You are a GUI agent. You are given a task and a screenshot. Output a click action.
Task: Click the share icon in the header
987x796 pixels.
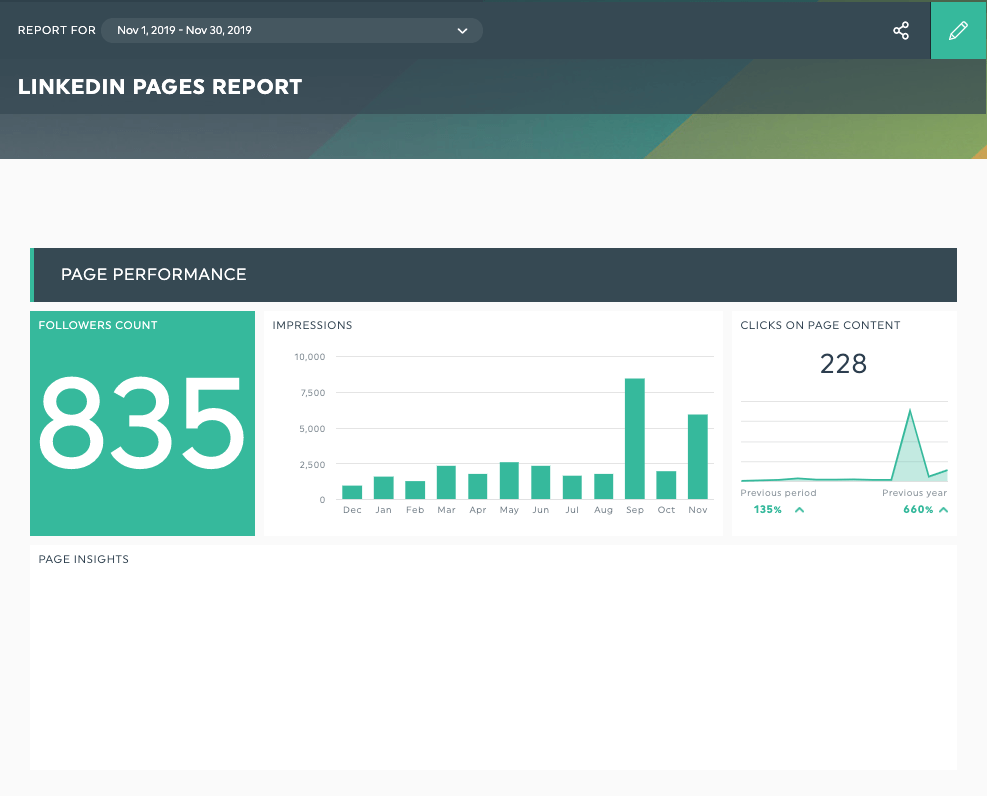tap(901, 30)
